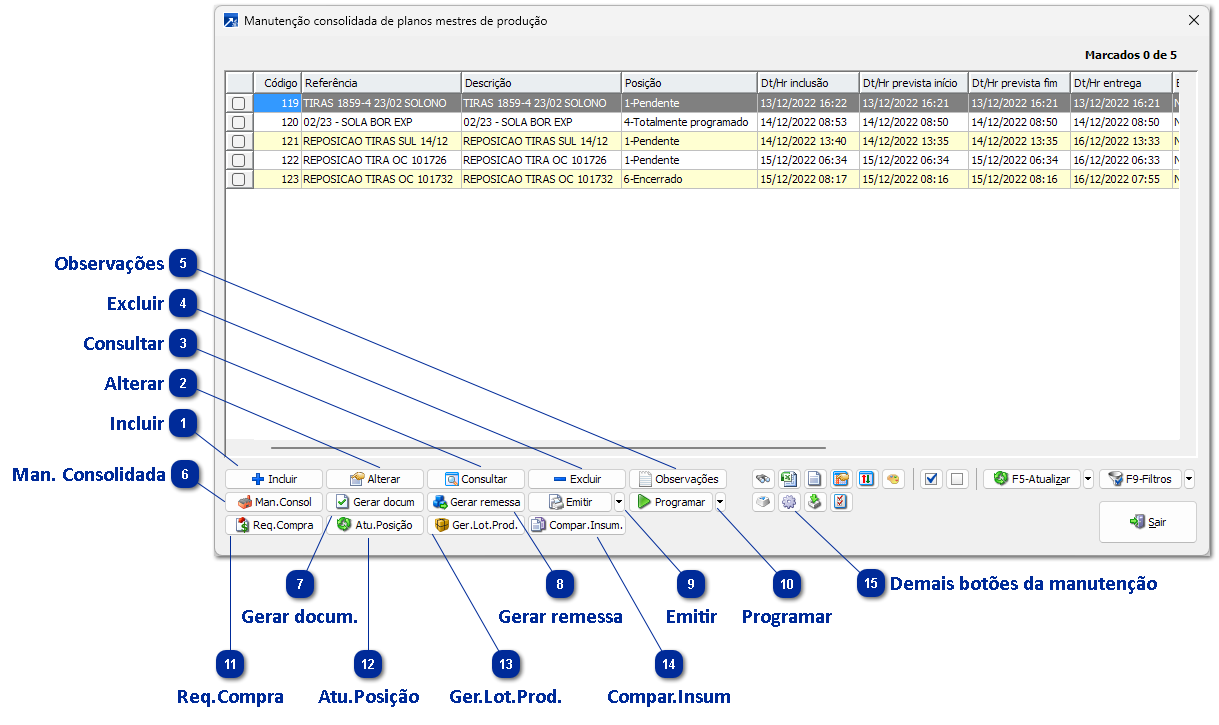Click the blank document page icon
1219x725 pixels.
tap(815, 479)
